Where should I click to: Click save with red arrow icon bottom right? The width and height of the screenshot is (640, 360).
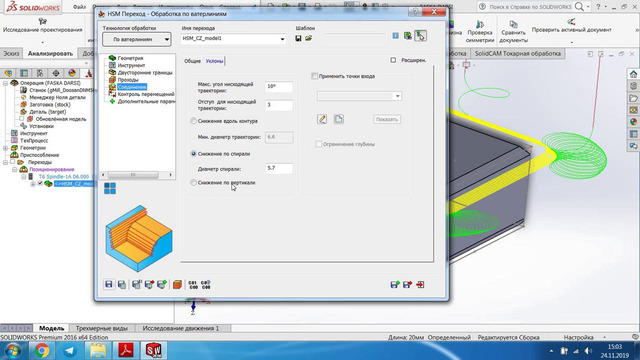(407, 284)
